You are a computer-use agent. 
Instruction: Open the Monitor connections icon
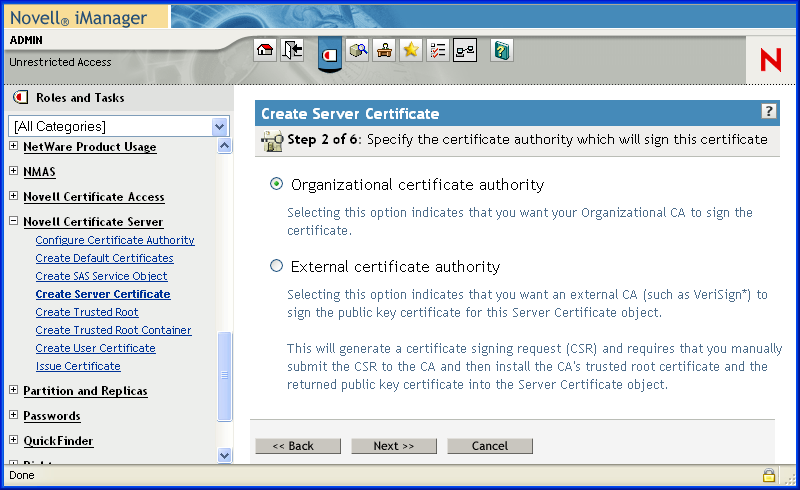[x=465, y=50]
